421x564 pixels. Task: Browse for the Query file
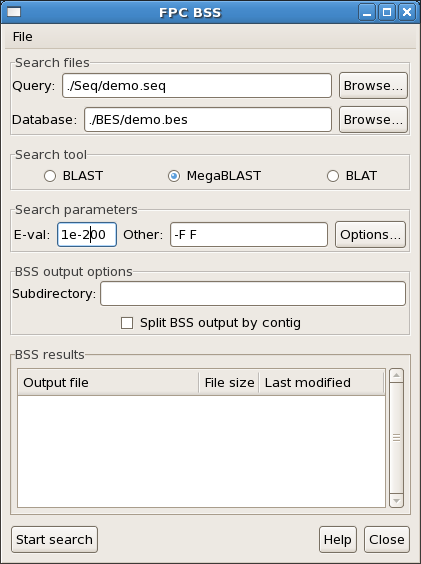[373, 86]
